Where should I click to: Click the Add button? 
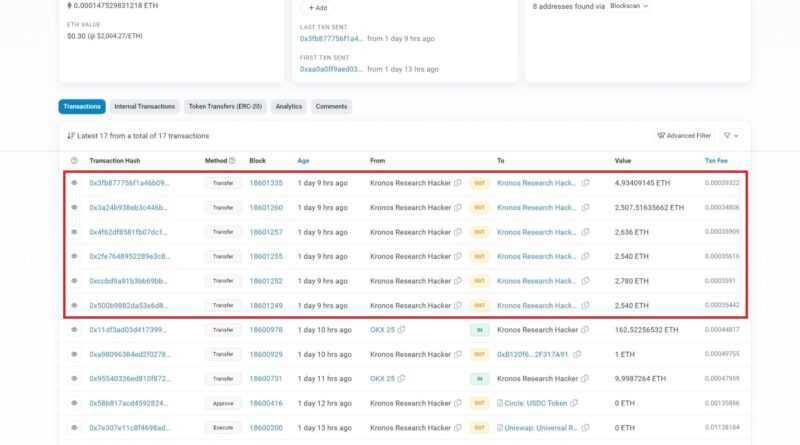click(x=318, y=7)
